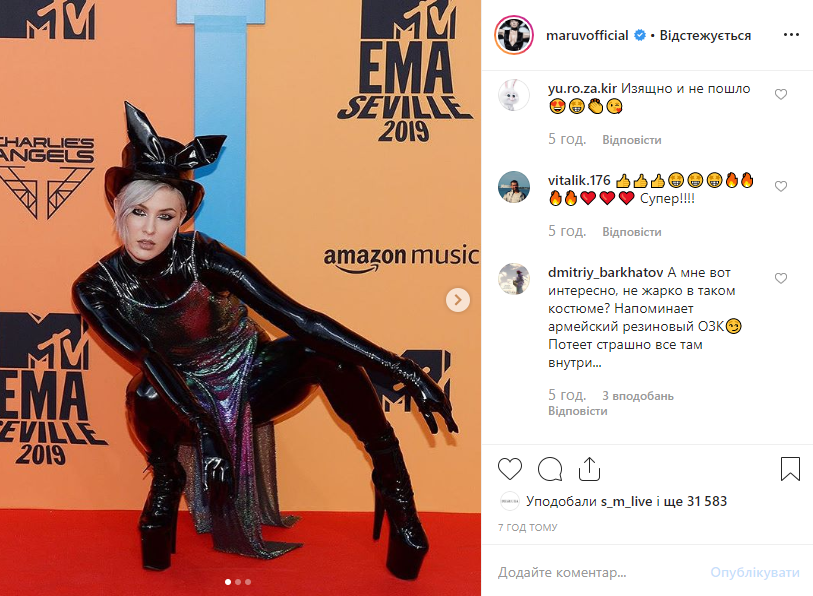Image resolution: width=813 pixels, height=596 pixels.
Task: Like the post with the heart icon
Action: [510, 469]
